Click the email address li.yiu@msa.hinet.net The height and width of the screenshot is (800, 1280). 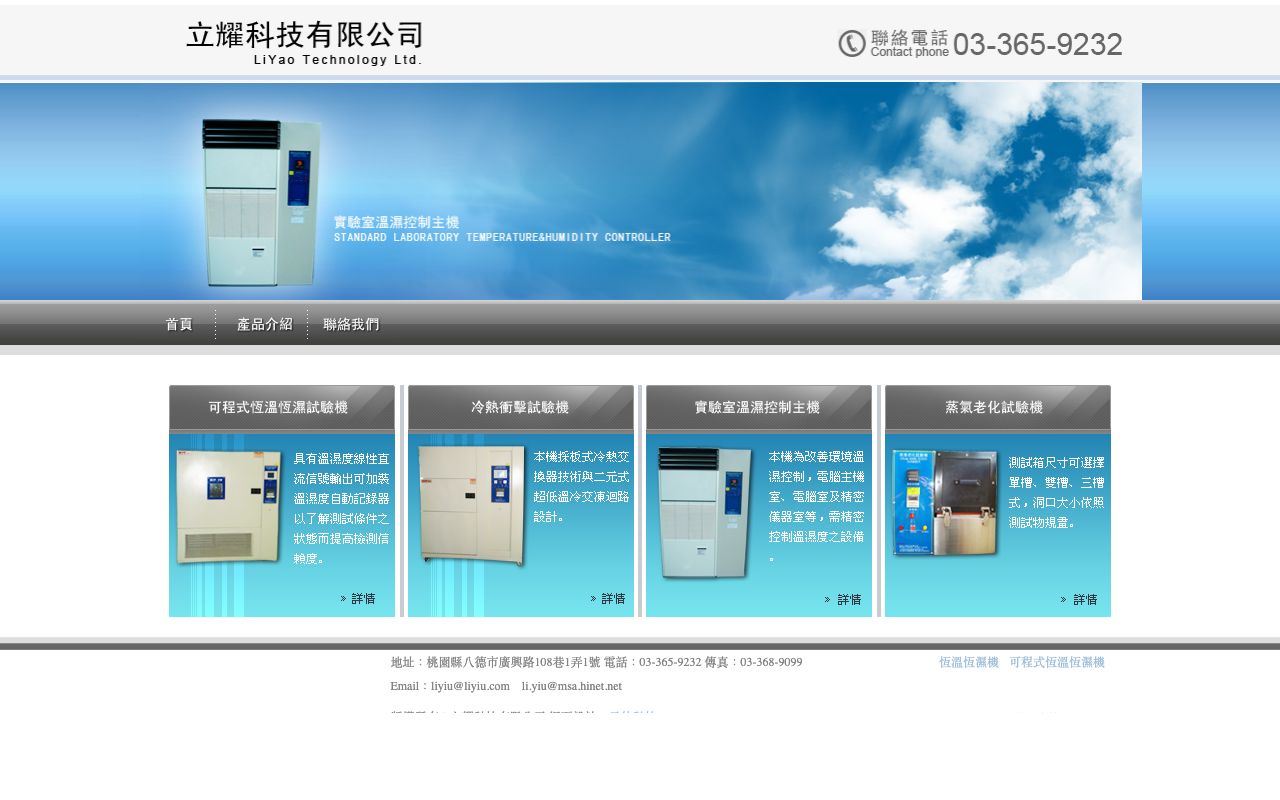tap(572, 686)
